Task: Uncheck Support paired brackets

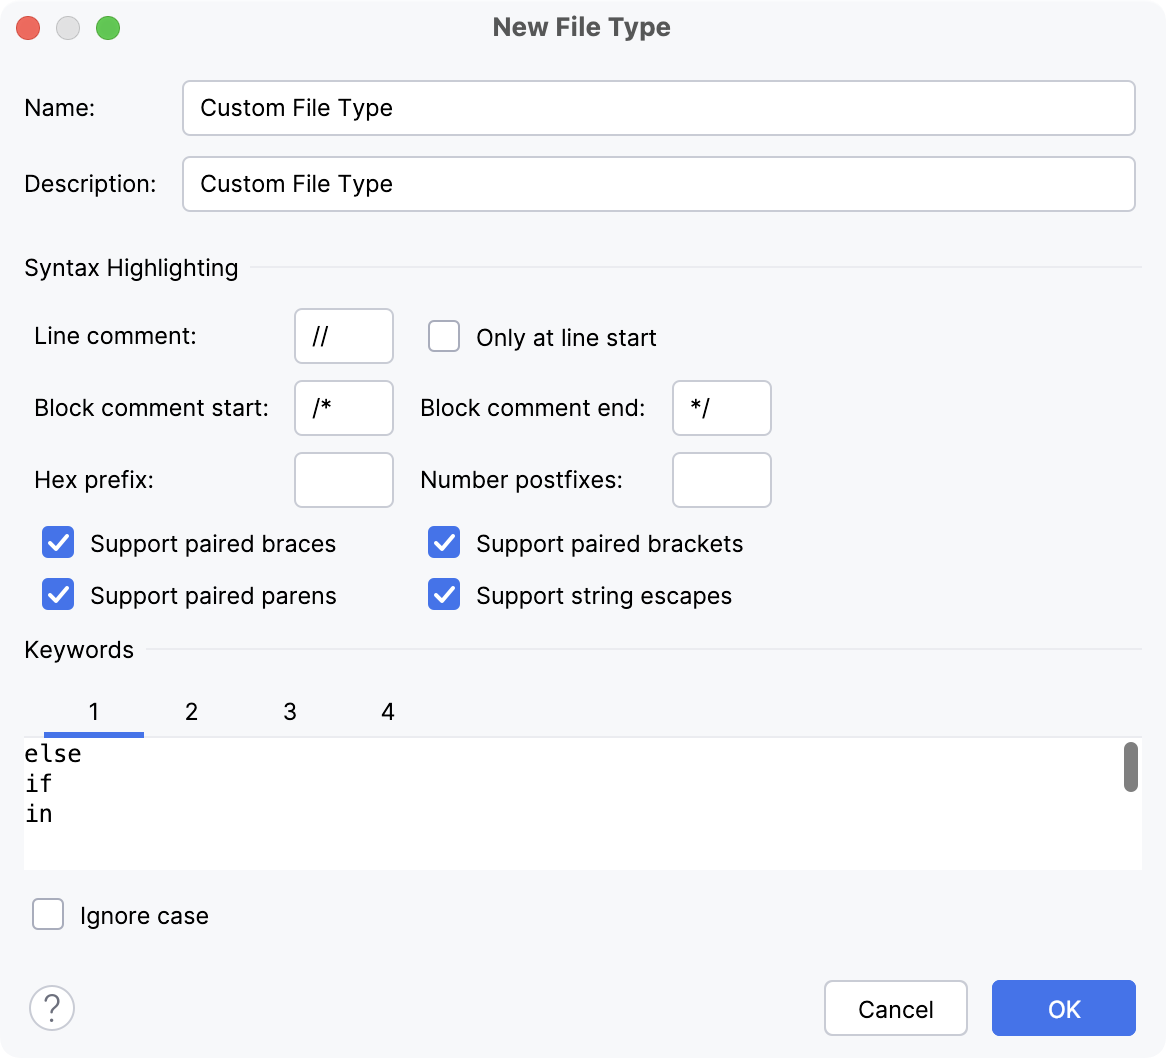Action: coord(443,543)
